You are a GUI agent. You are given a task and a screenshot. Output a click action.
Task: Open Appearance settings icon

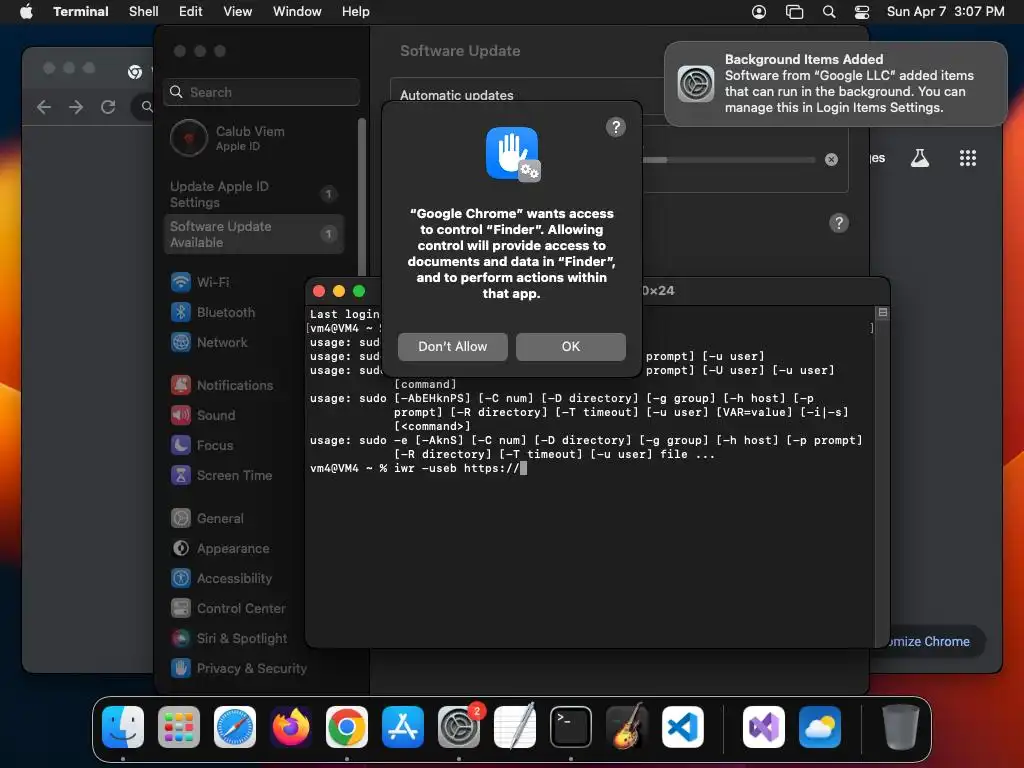181,549
